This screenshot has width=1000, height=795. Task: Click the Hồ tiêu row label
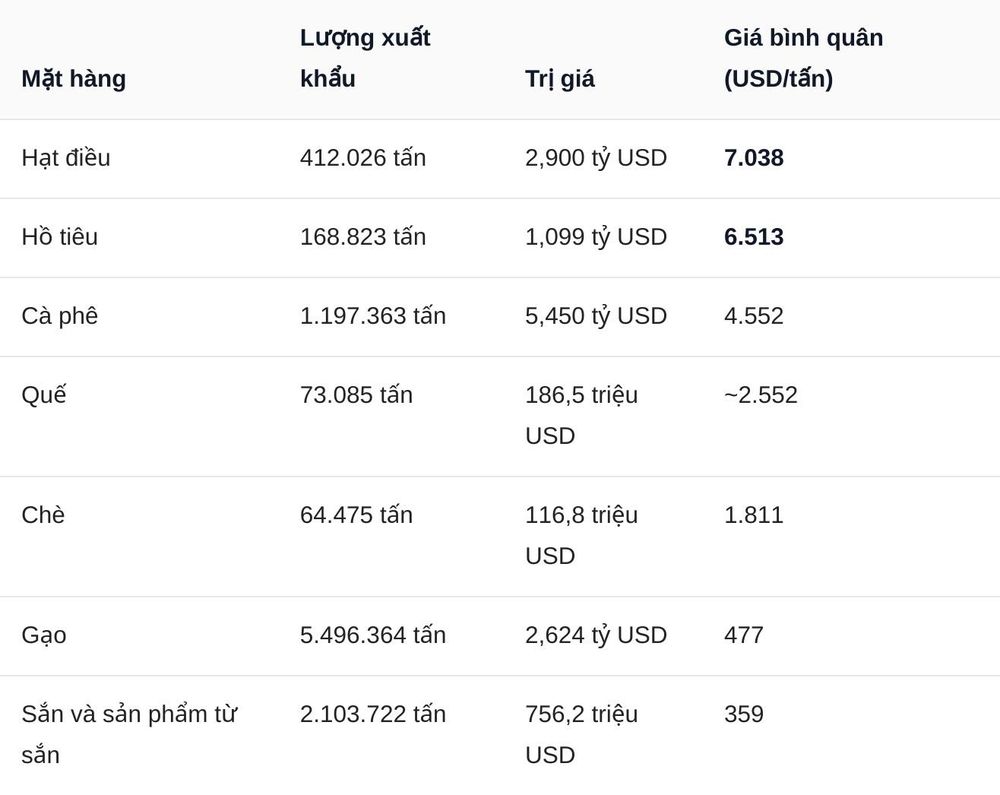(59, 237)
